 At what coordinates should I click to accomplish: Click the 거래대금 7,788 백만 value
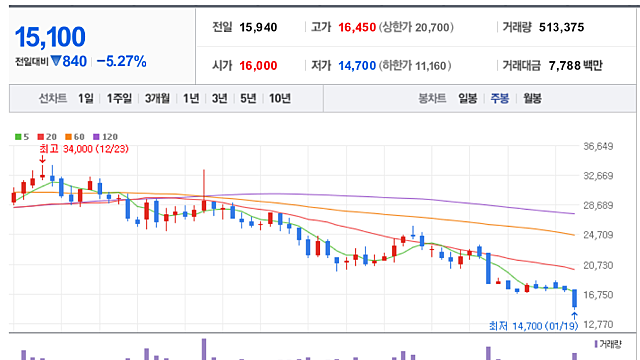click(575, 65)
